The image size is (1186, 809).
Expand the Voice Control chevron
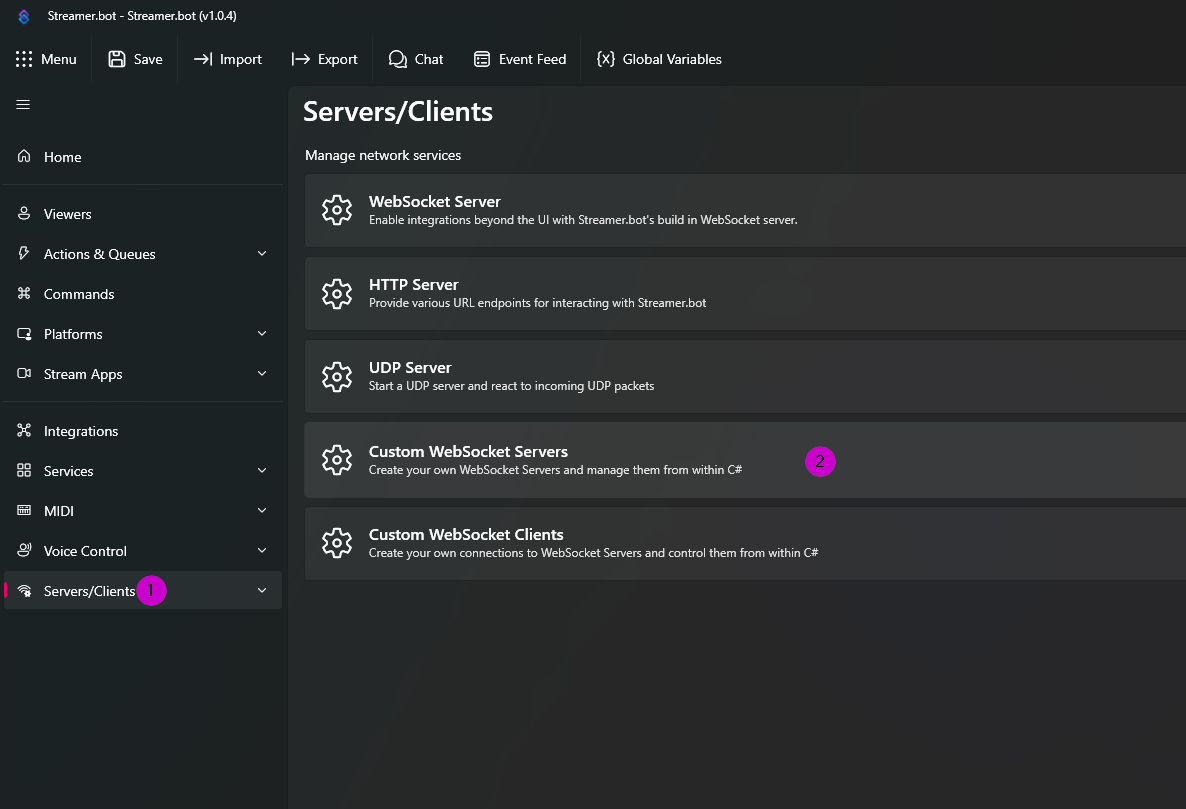coord(262,550)
